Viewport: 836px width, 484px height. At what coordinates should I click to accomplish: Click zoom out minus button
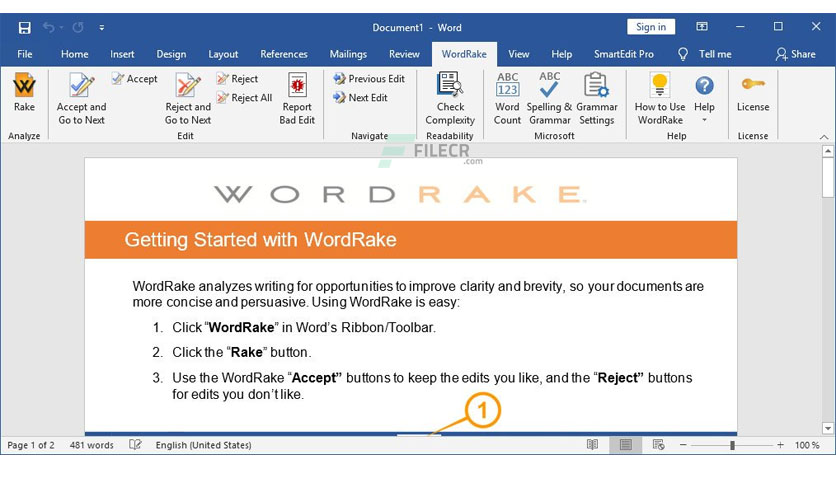point(683,445)
